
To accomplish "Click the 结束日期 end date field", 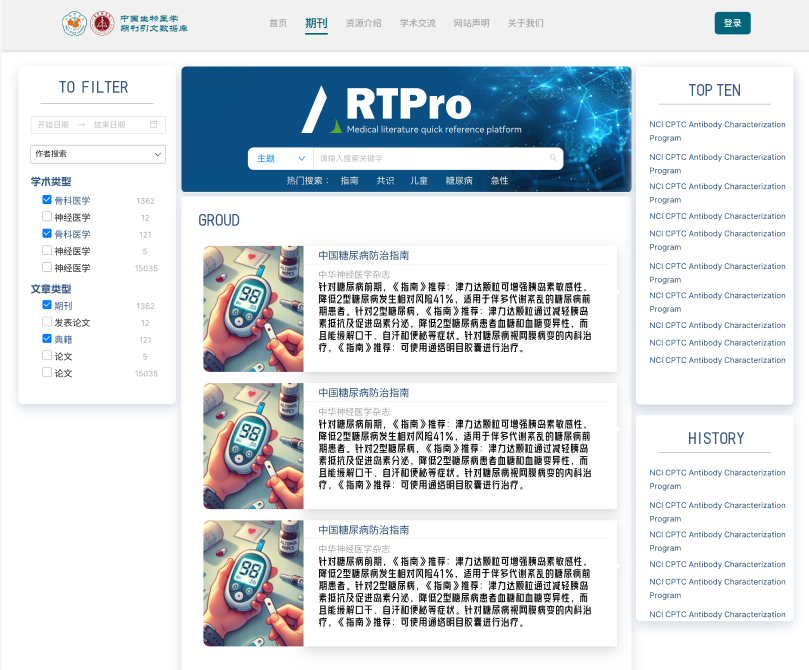I will (x=109, y=124).
